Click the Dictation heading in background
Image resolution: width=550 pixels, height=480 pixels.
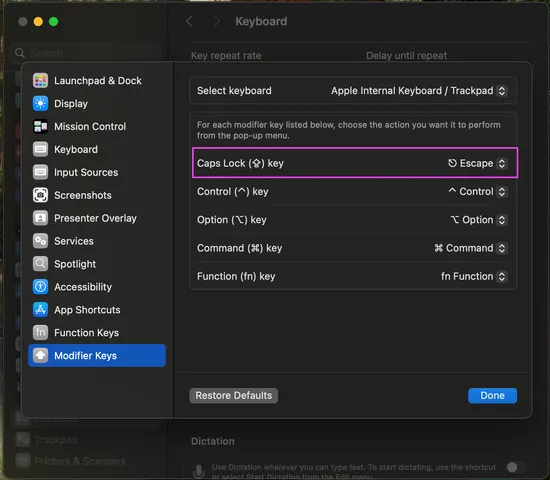coord(213,441)
